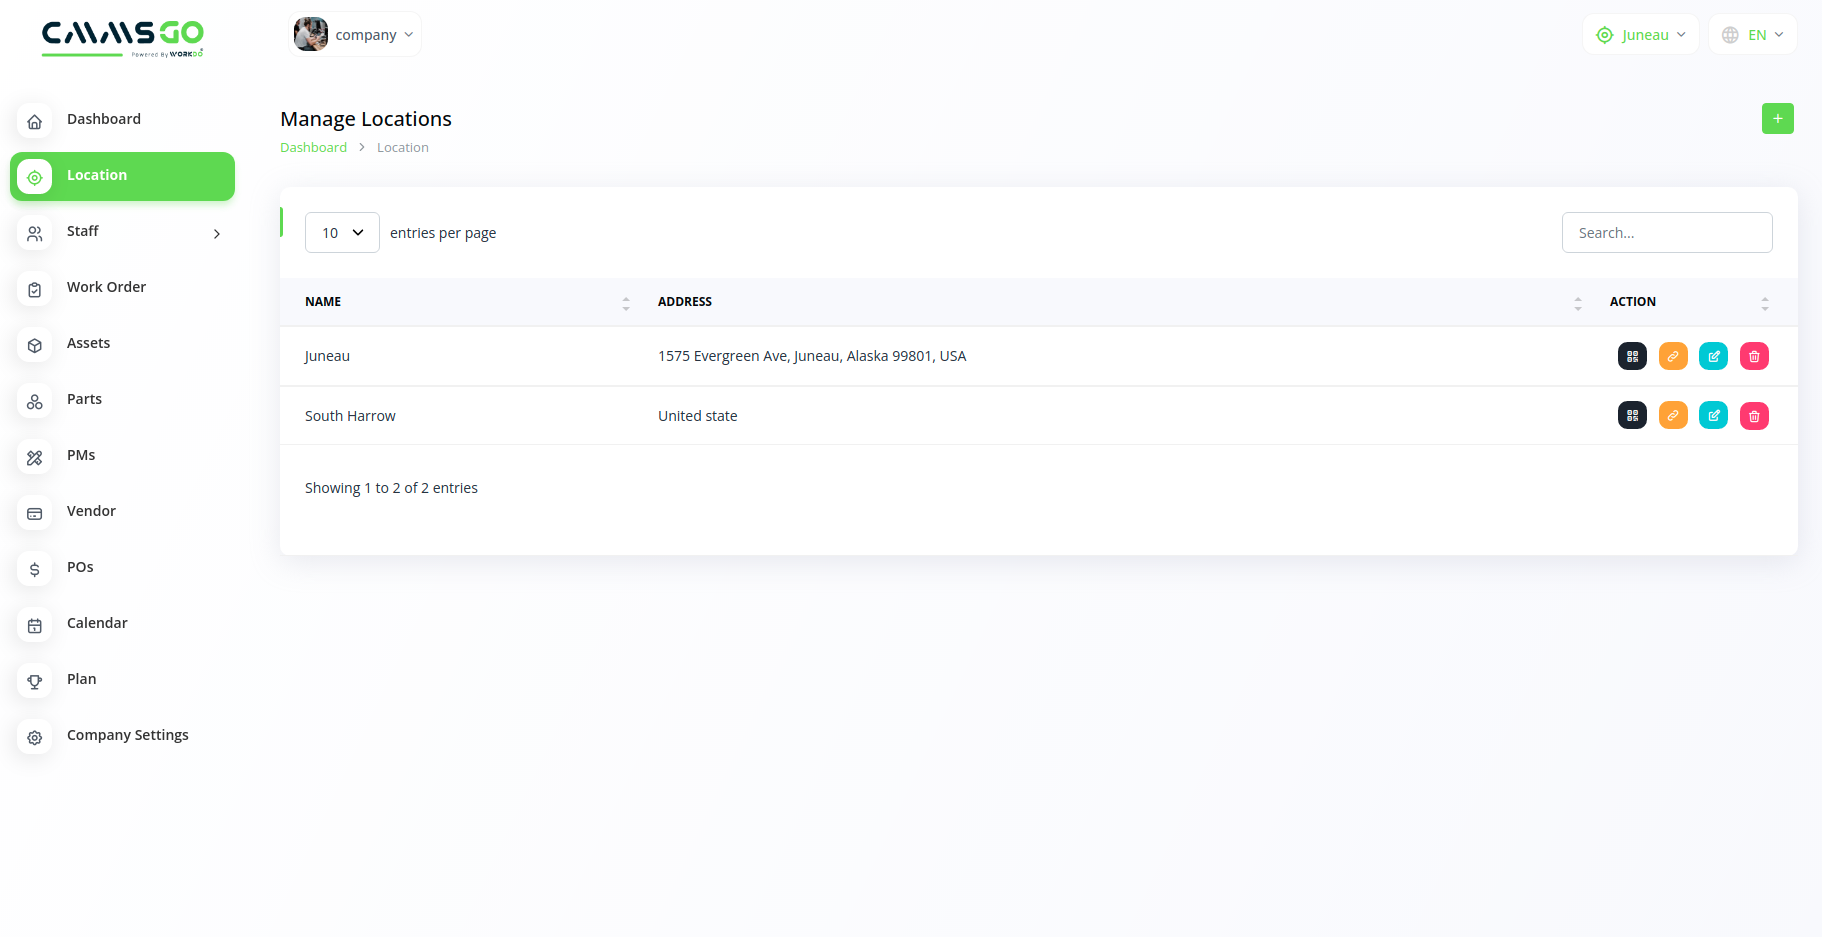Expand the company profile menu
The height and width of the screenshot is (937, 1822).
click(x=355, y=35)
